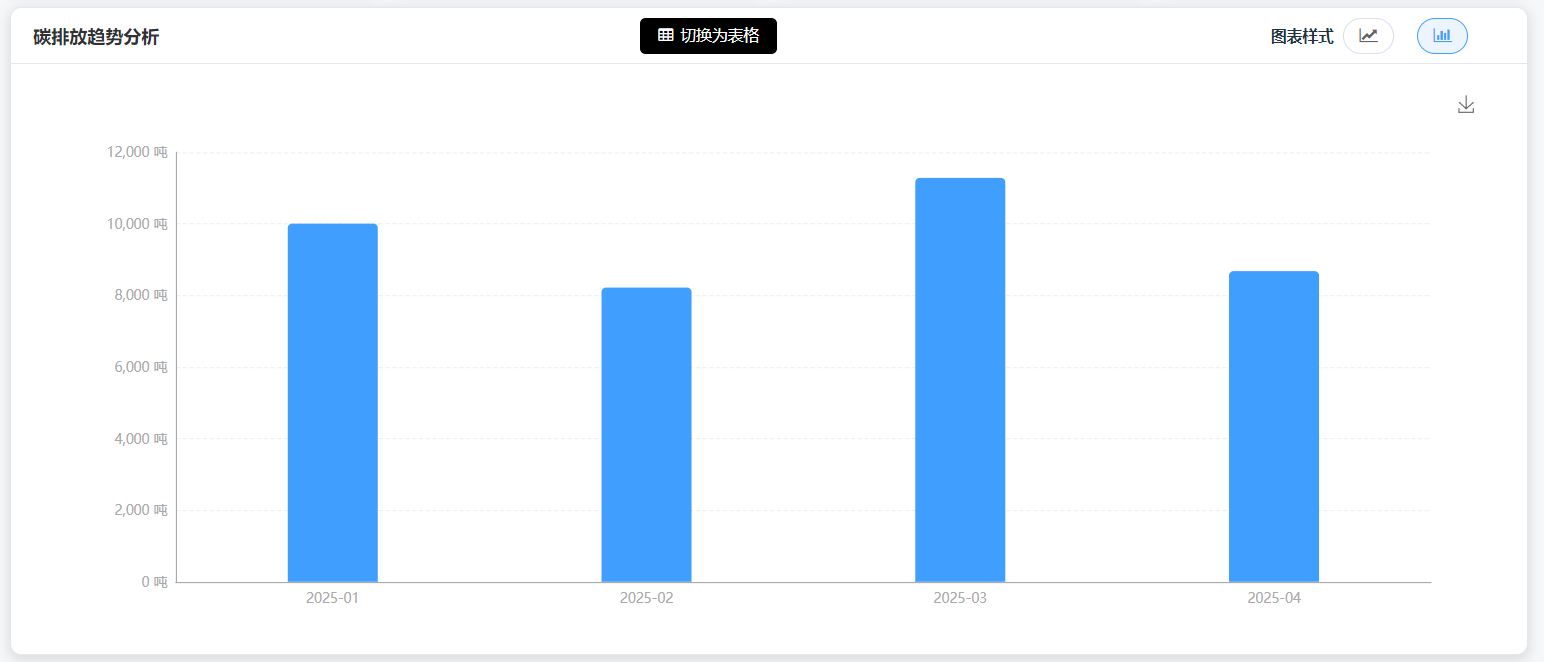1544x662 pixels.
Task: Click the 碳排放趋势分析 panel title
Action: [x=96, y=37]
